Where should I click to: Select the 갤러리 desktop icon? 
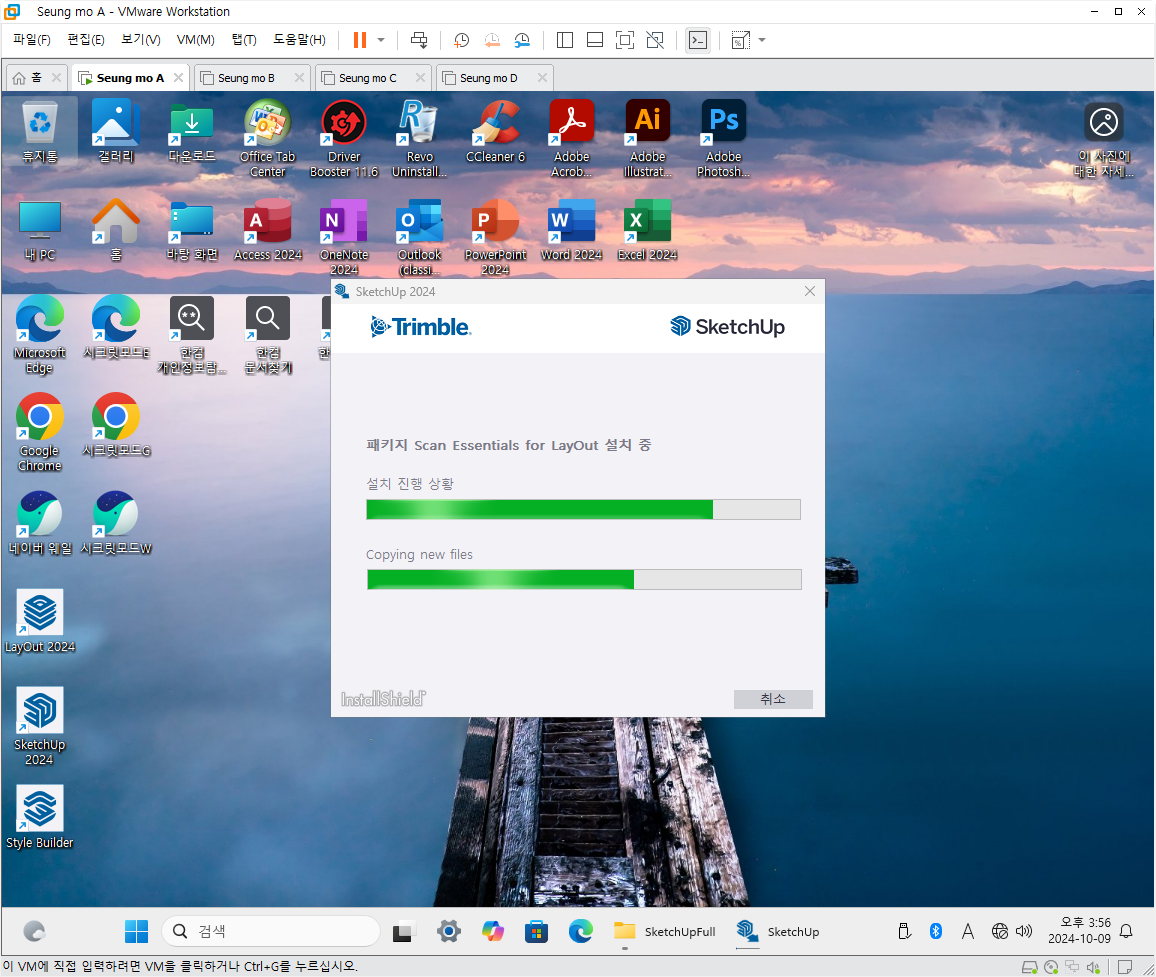click(116, 132)
